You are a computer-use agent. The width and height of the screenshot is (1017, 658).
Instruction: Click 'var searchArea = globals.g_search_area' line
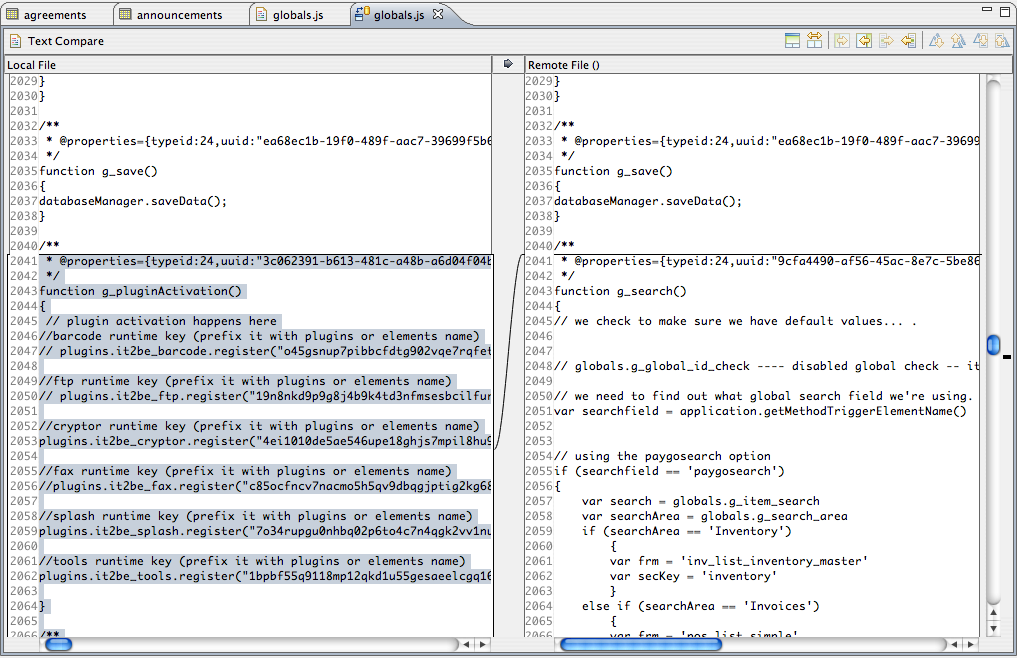715,516
